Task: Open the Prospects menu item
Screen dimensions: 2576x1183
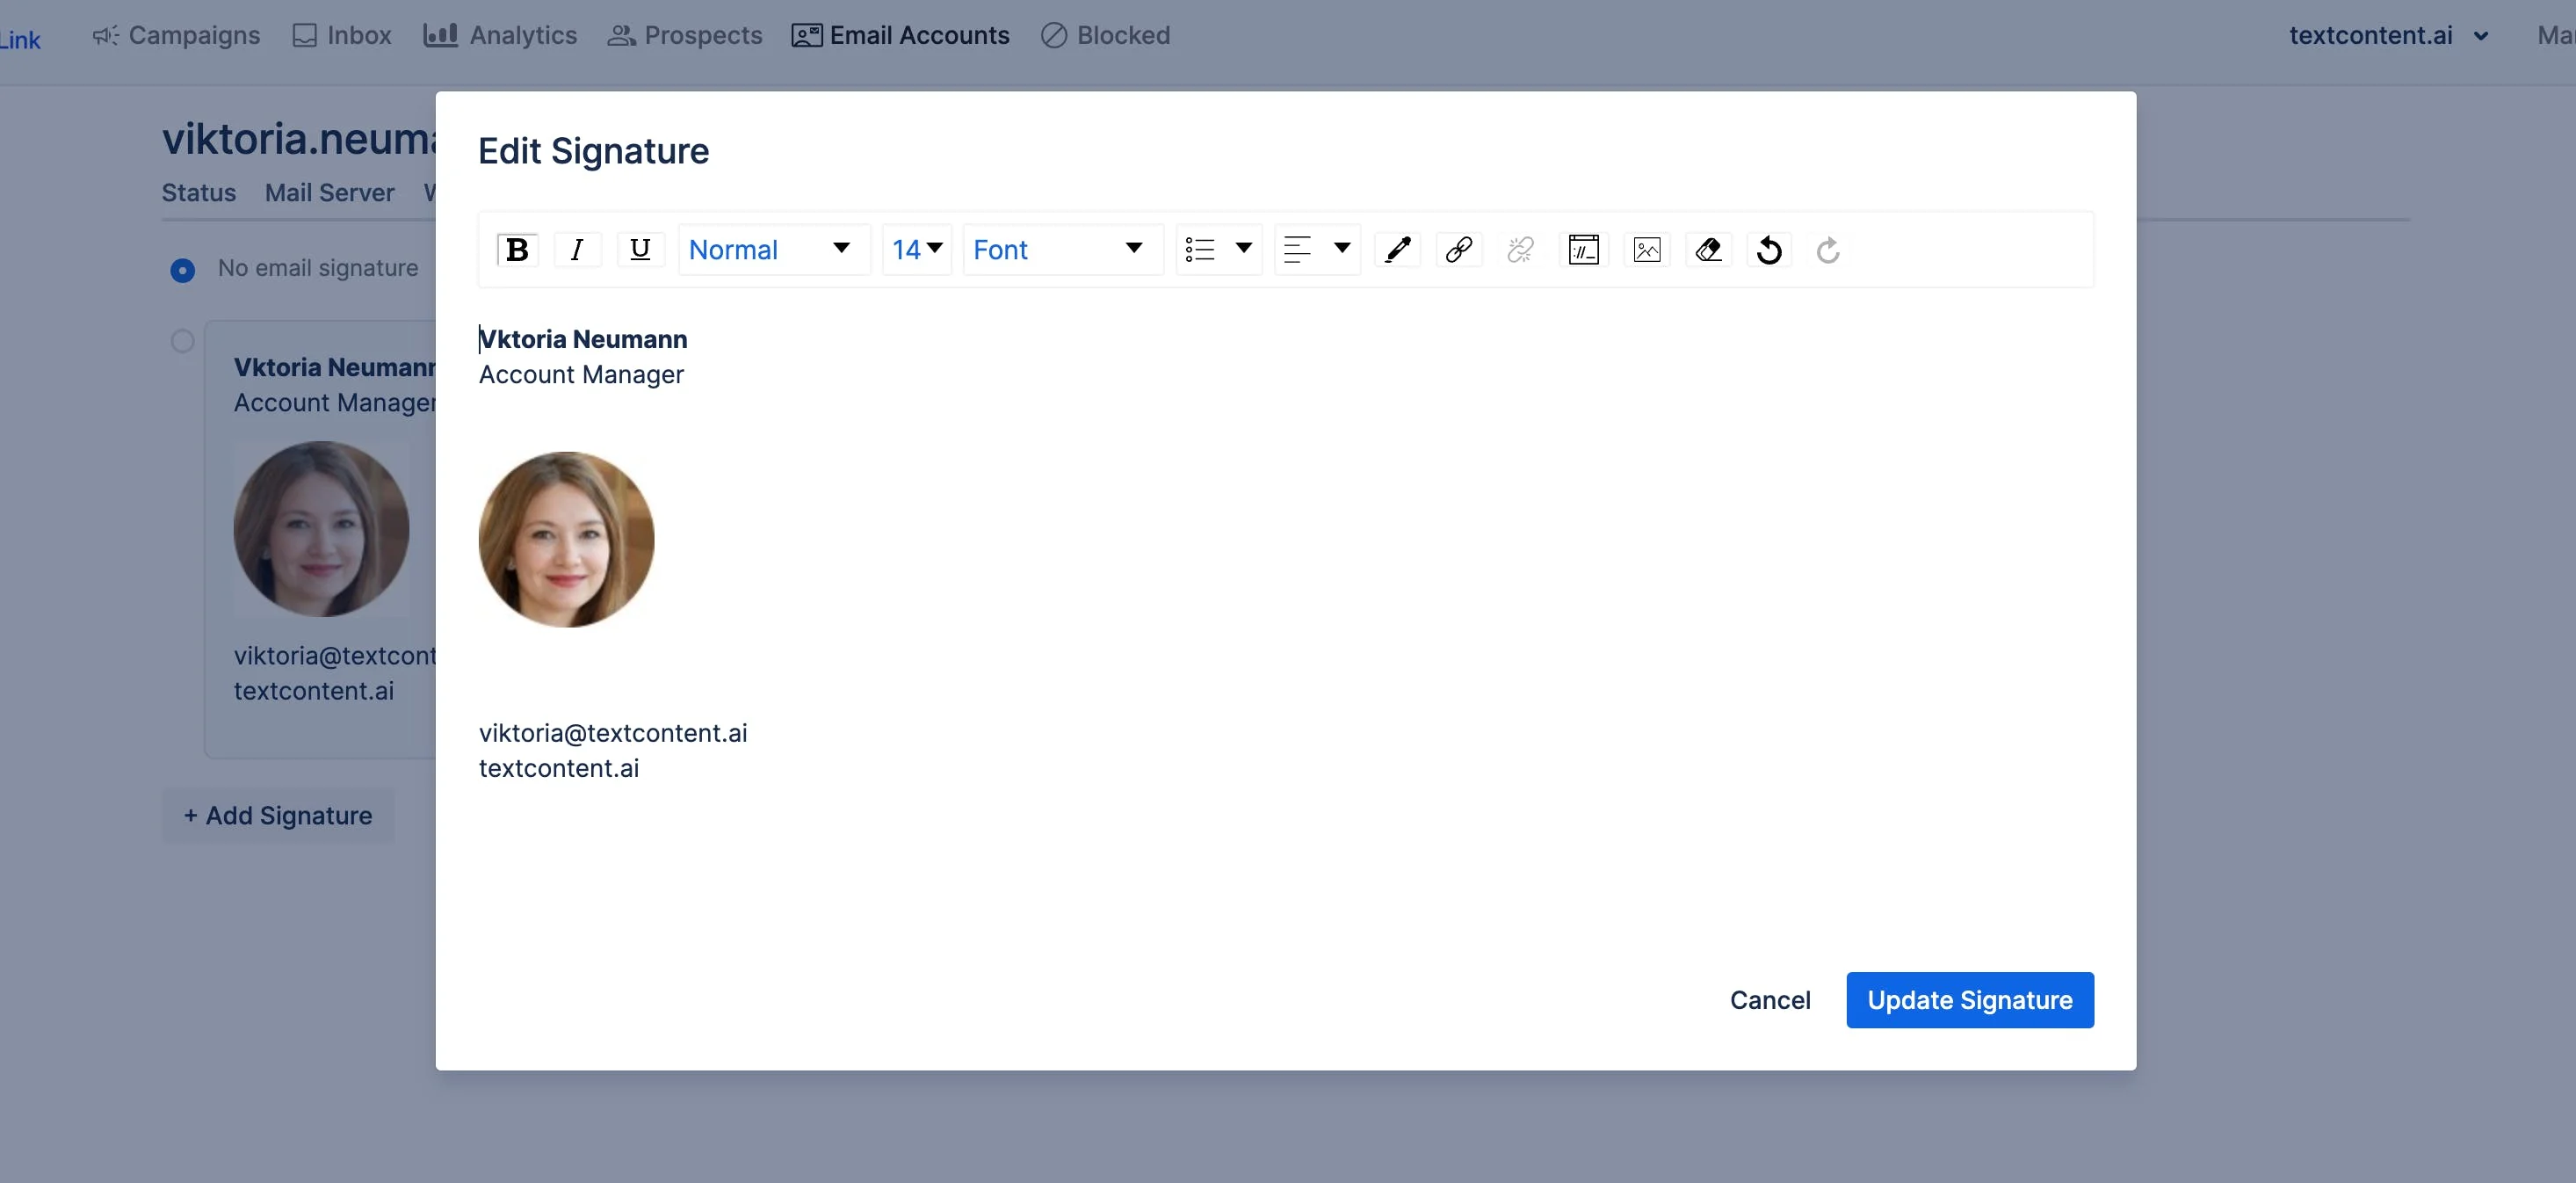Action: pyautogui.click(x=685, y=35)
